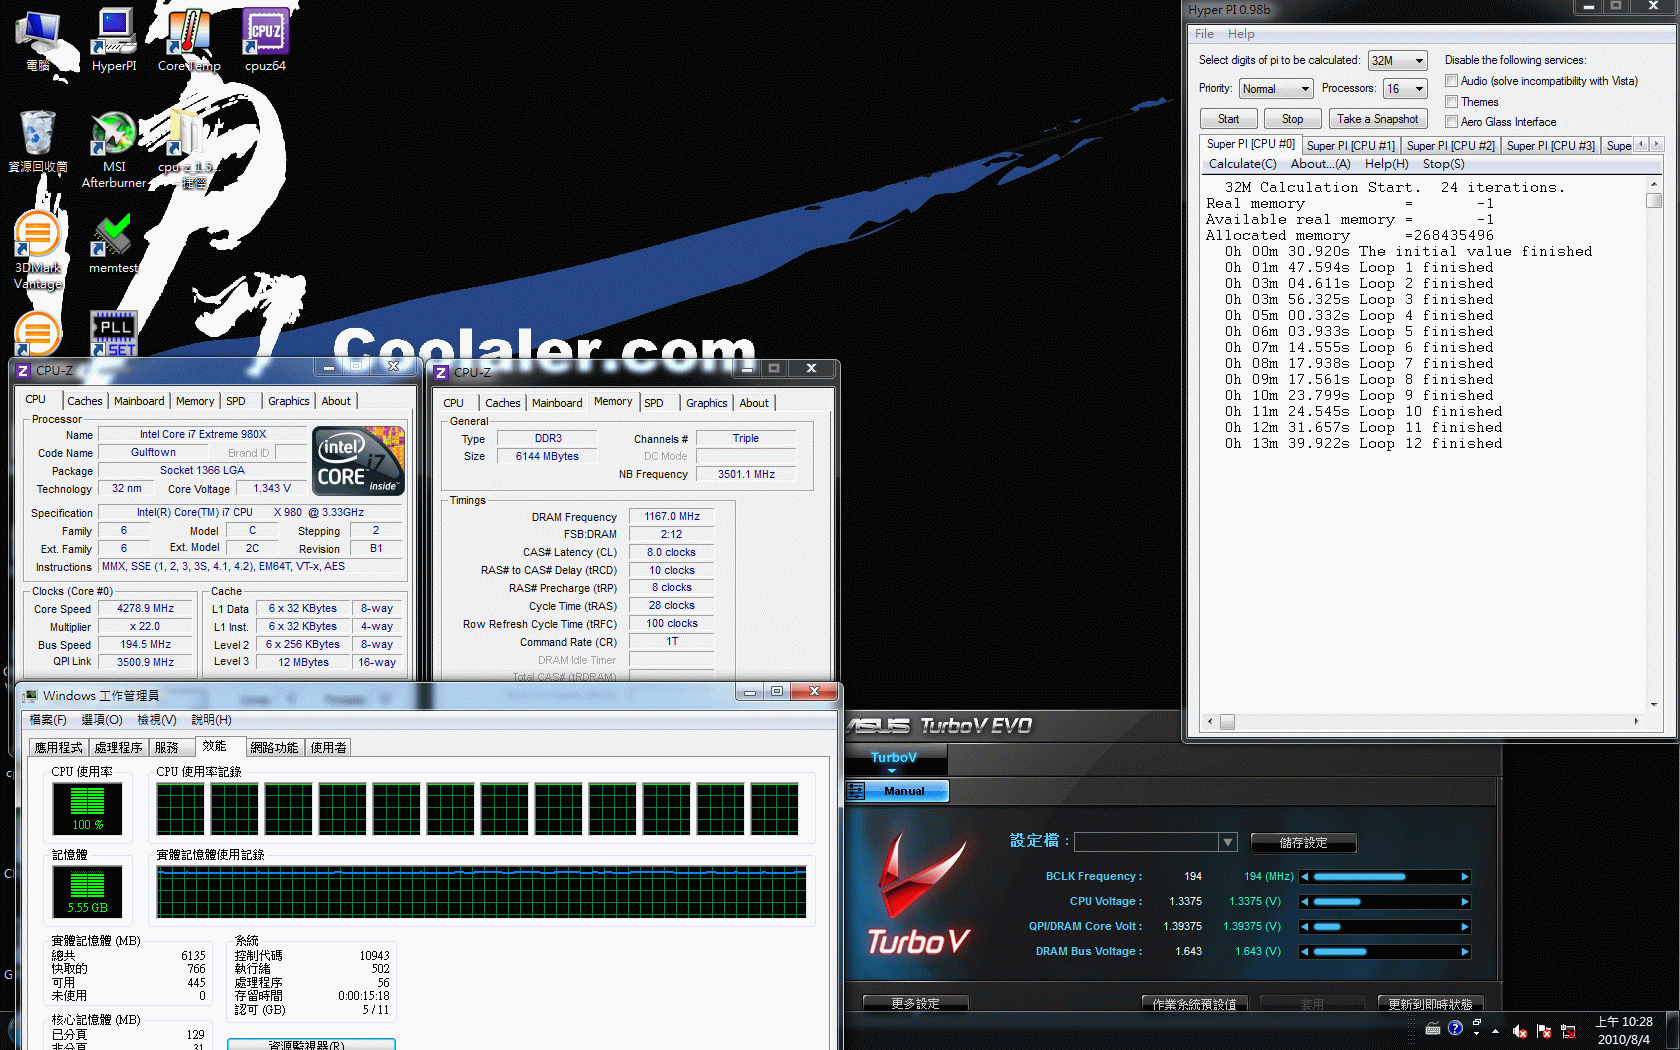Click the Stop button in Hyper PI
Screen dimensions: 1680x1050
tap(1292, 119)
